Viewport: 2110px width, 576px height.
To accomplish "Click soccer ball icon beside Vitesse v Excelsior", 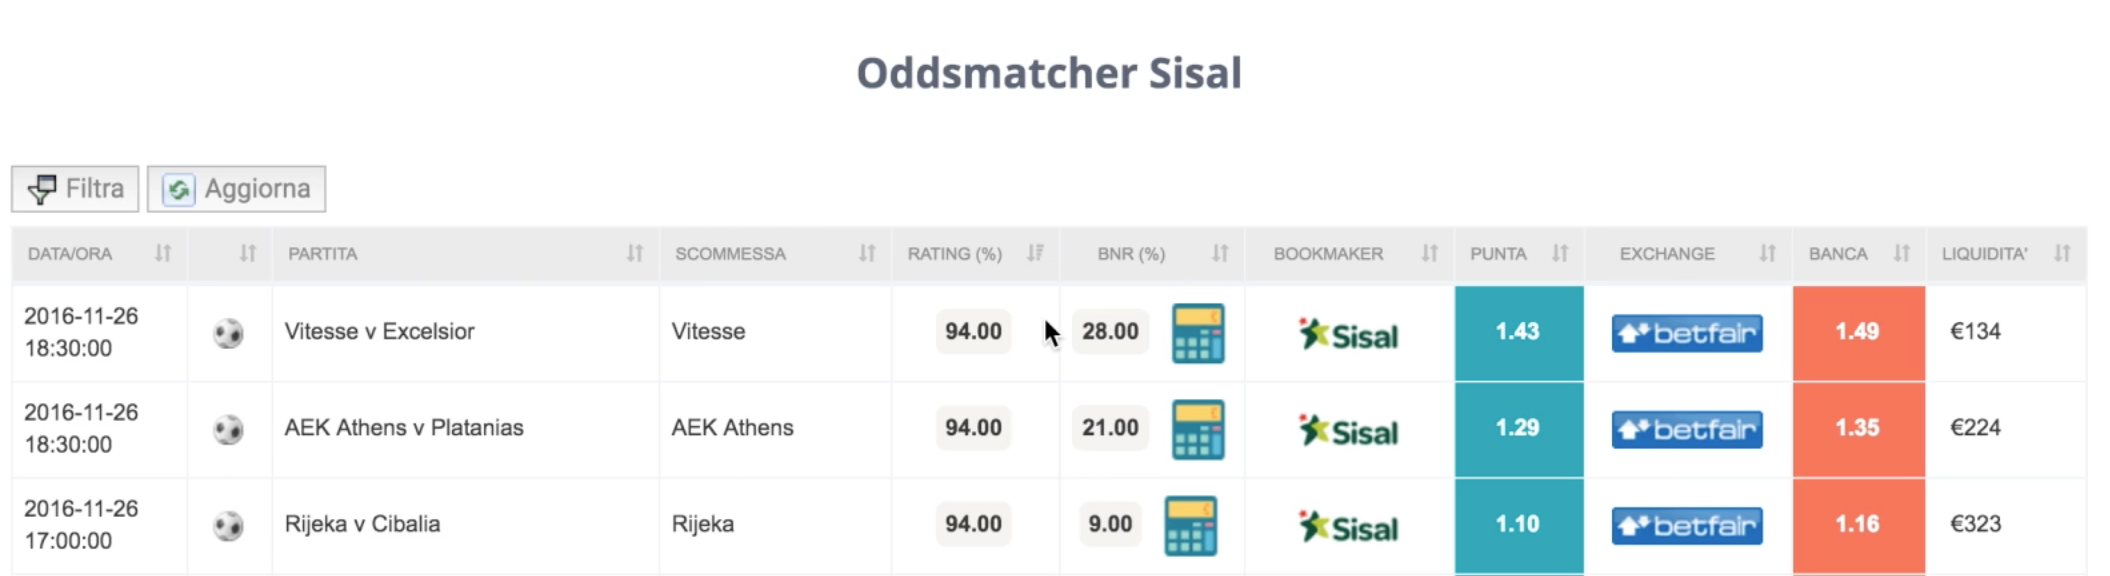I will [x=229, y=333].
